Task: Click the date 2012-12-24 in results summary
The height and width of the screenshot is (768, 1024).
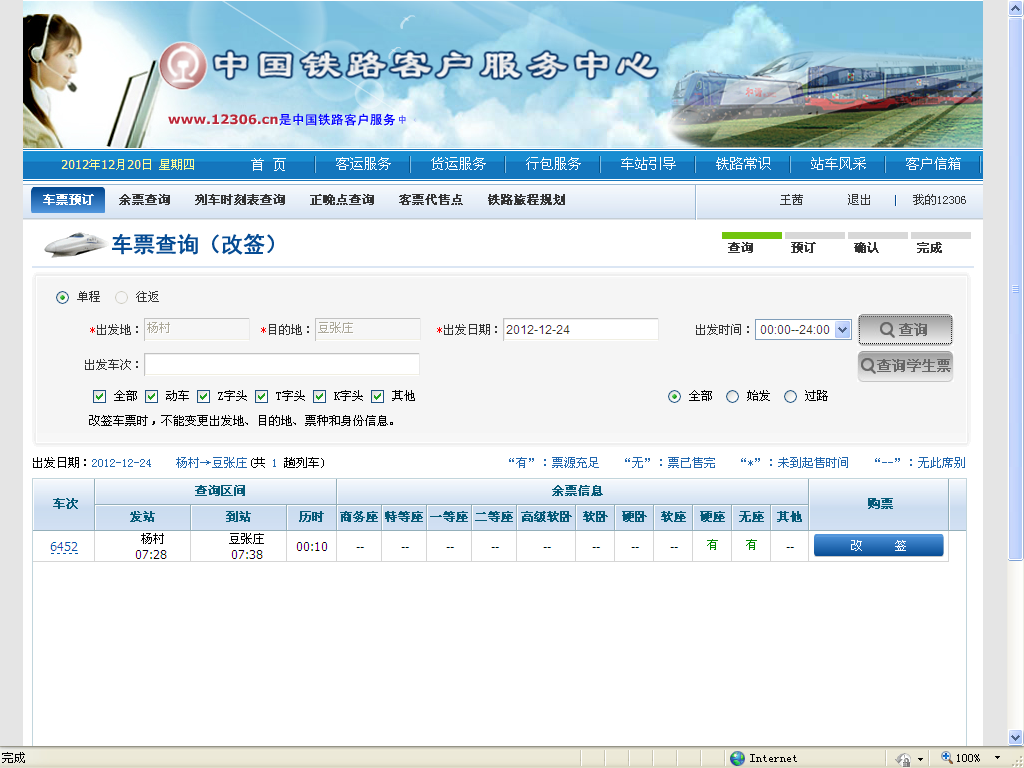Action: pyautogui.click(x=121, y=463)
